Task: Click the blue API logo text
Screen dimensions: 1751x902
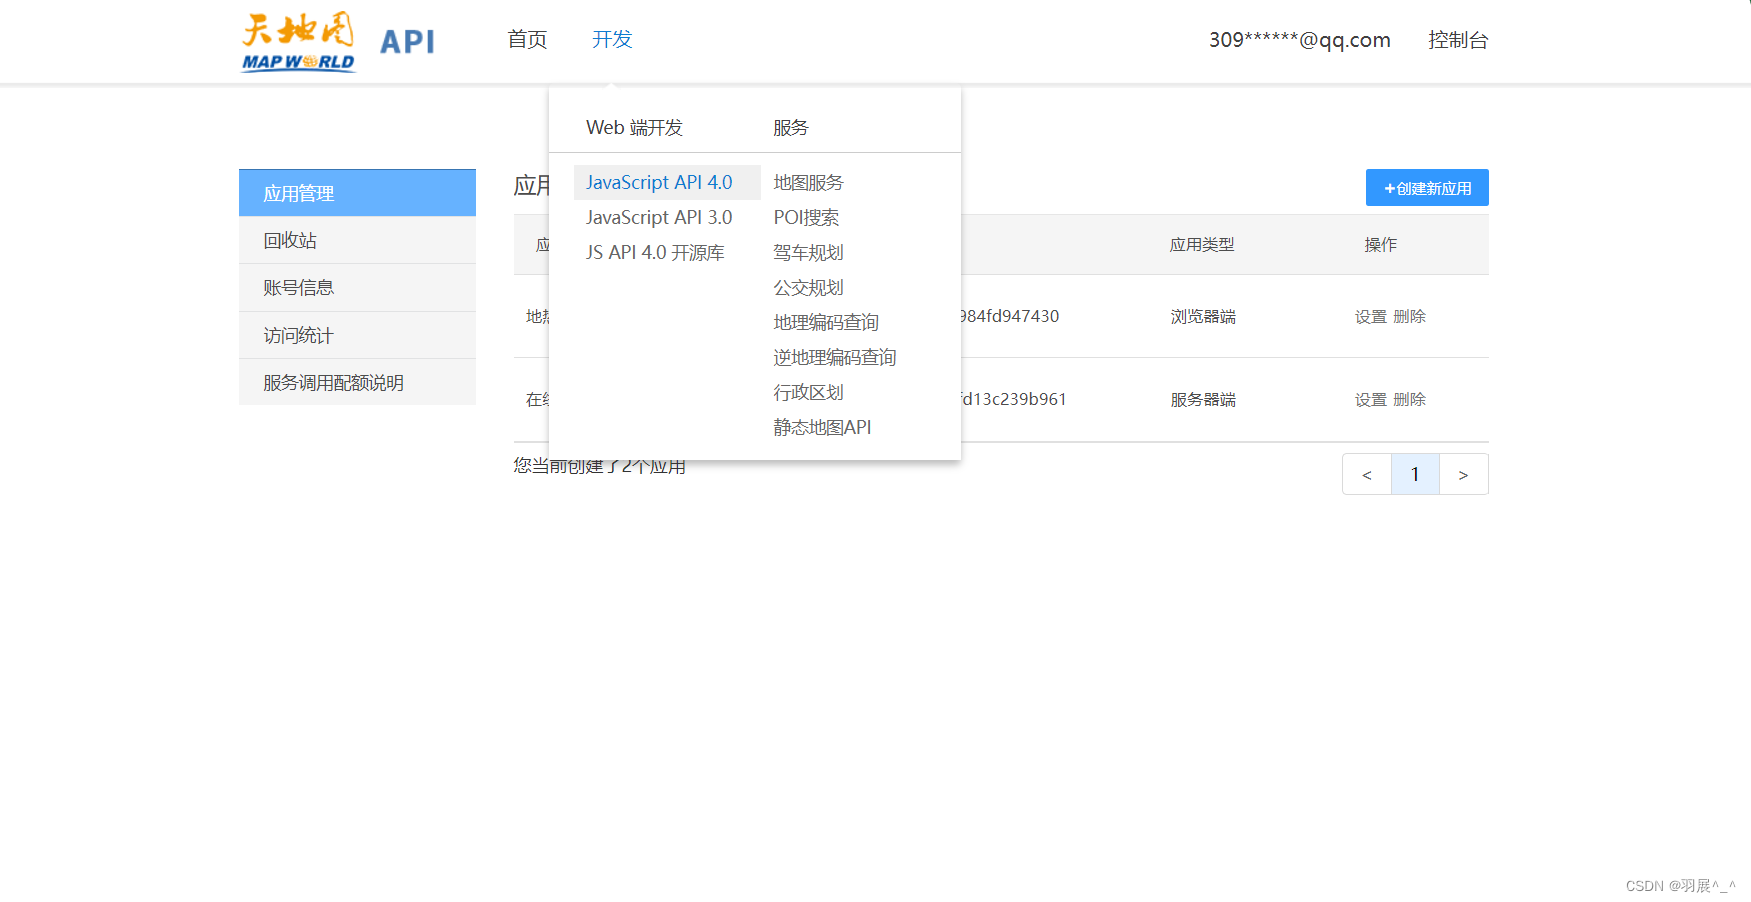Action: 406,40
